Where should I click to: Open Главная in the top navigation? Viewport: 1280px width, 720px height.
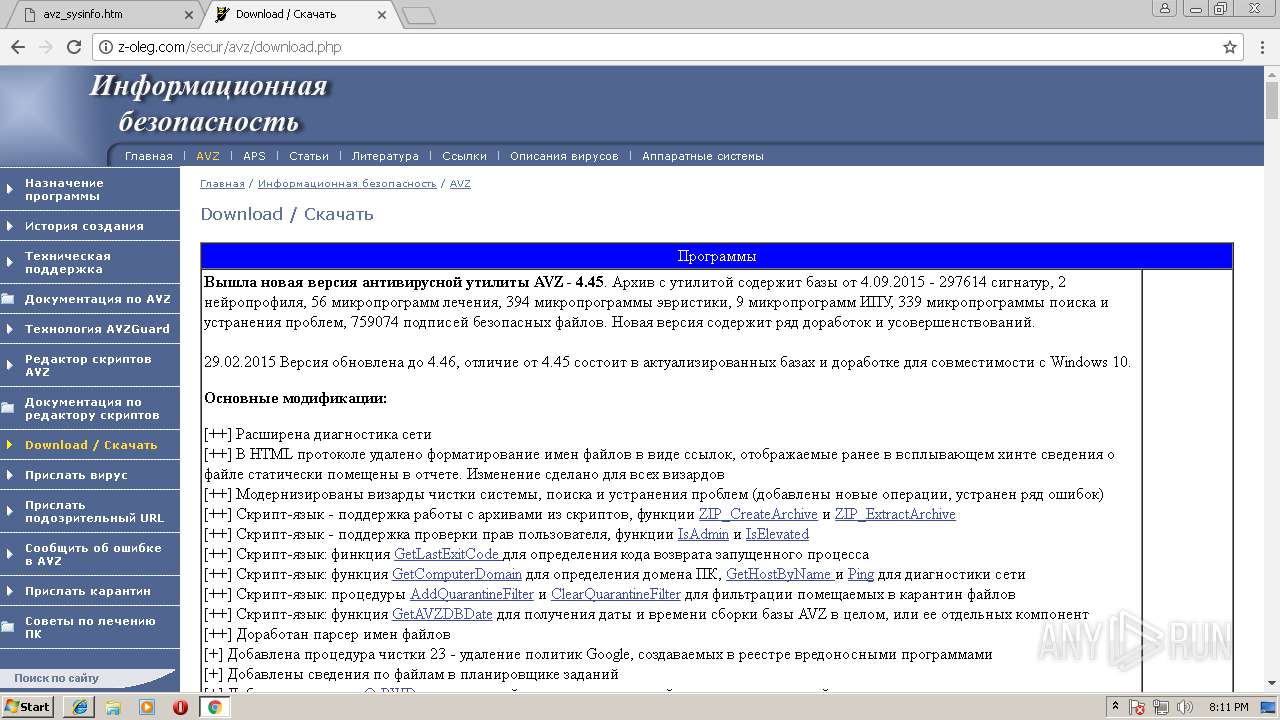coord(149,156)
